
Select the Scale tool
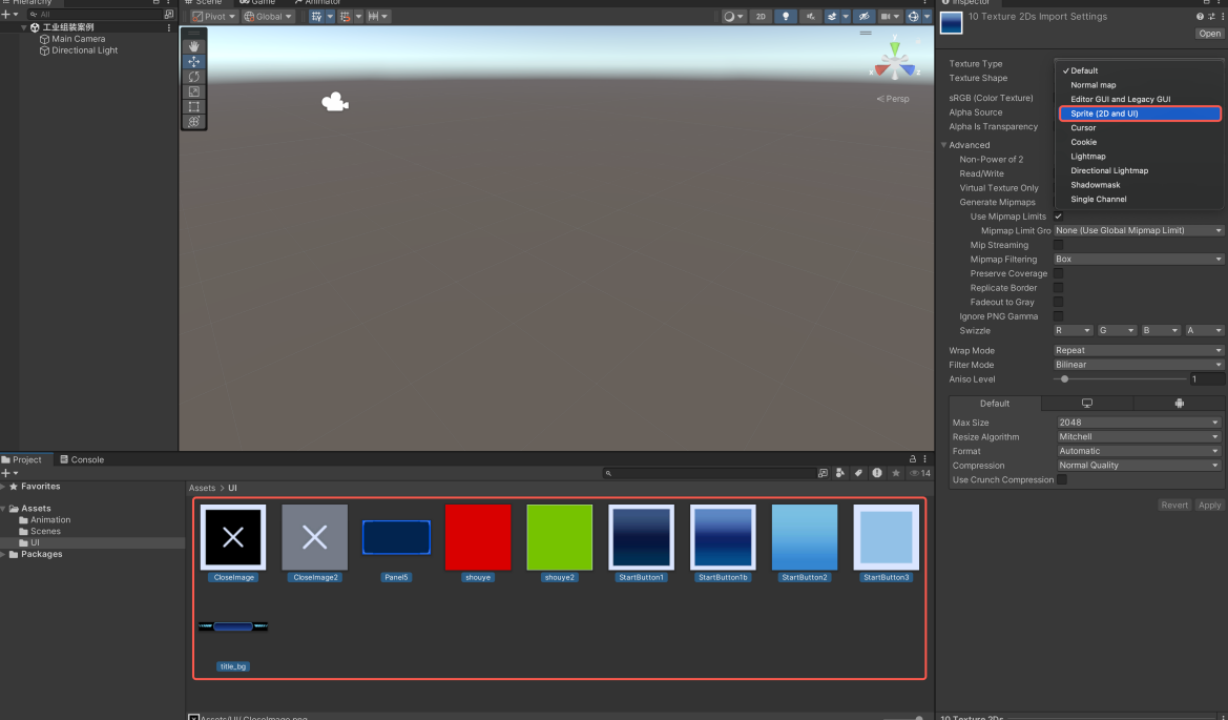coord(194,92)
